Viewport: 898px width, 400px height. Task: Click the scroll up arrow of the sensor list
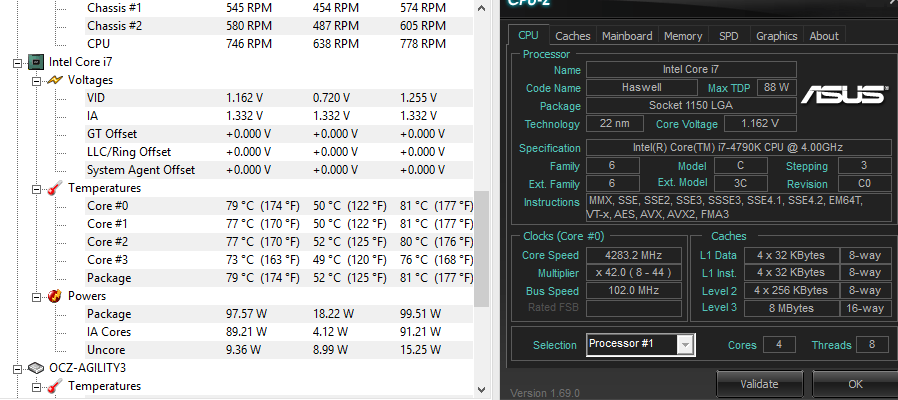(x=482, y=8)
